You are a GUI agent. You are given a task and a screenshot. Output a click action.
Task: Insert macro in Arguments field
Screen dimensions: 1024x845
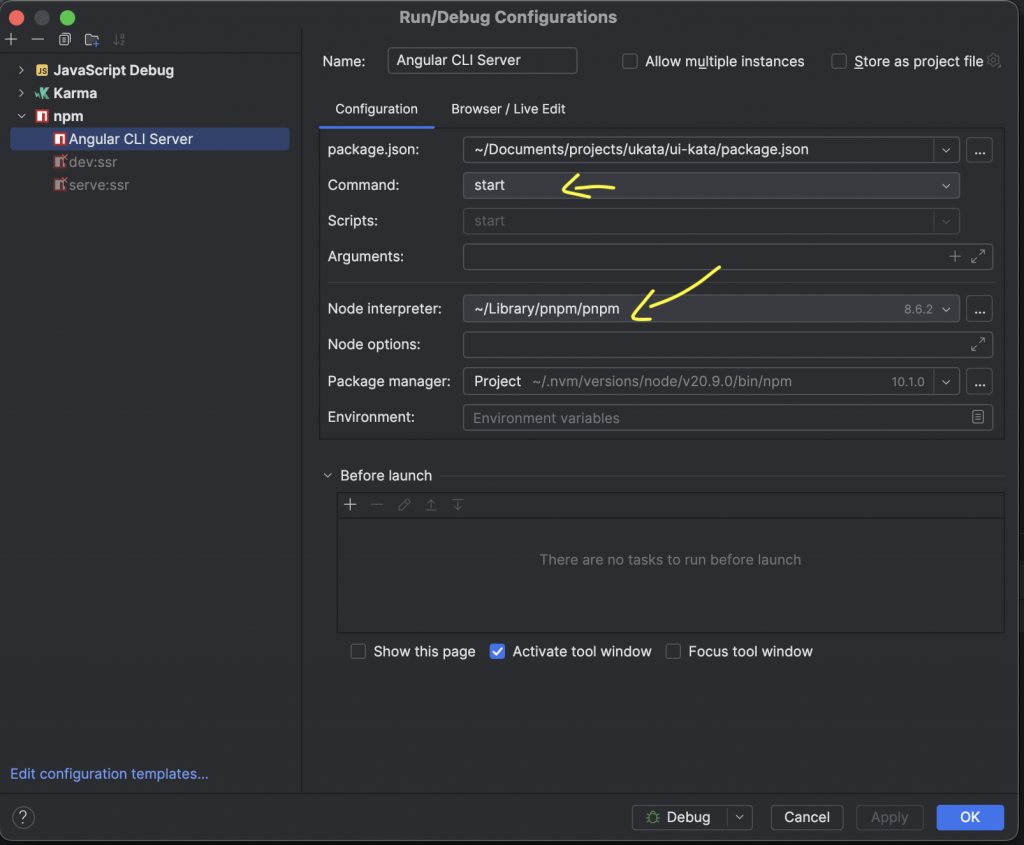click(x=955, y=257)
